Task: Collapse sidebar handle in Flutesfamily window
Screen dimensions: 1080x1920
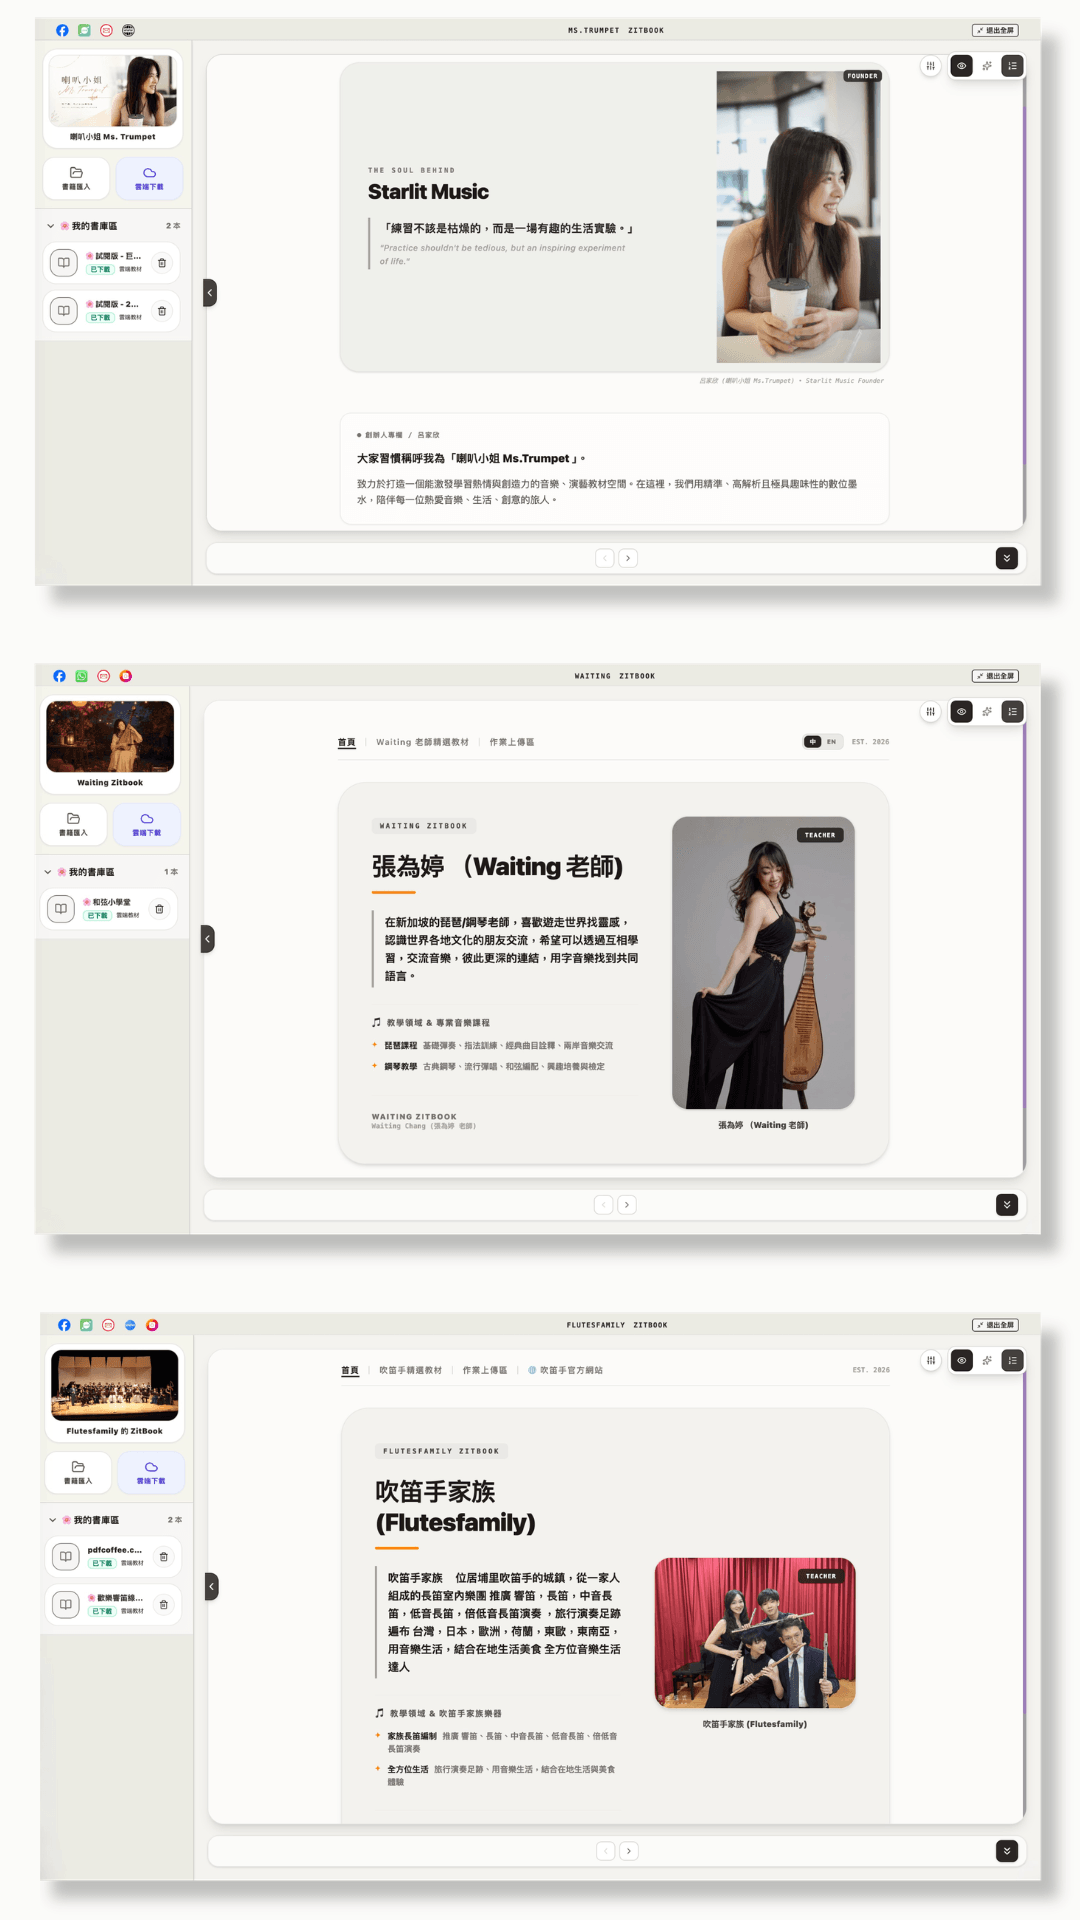Action: [212, 1587]
